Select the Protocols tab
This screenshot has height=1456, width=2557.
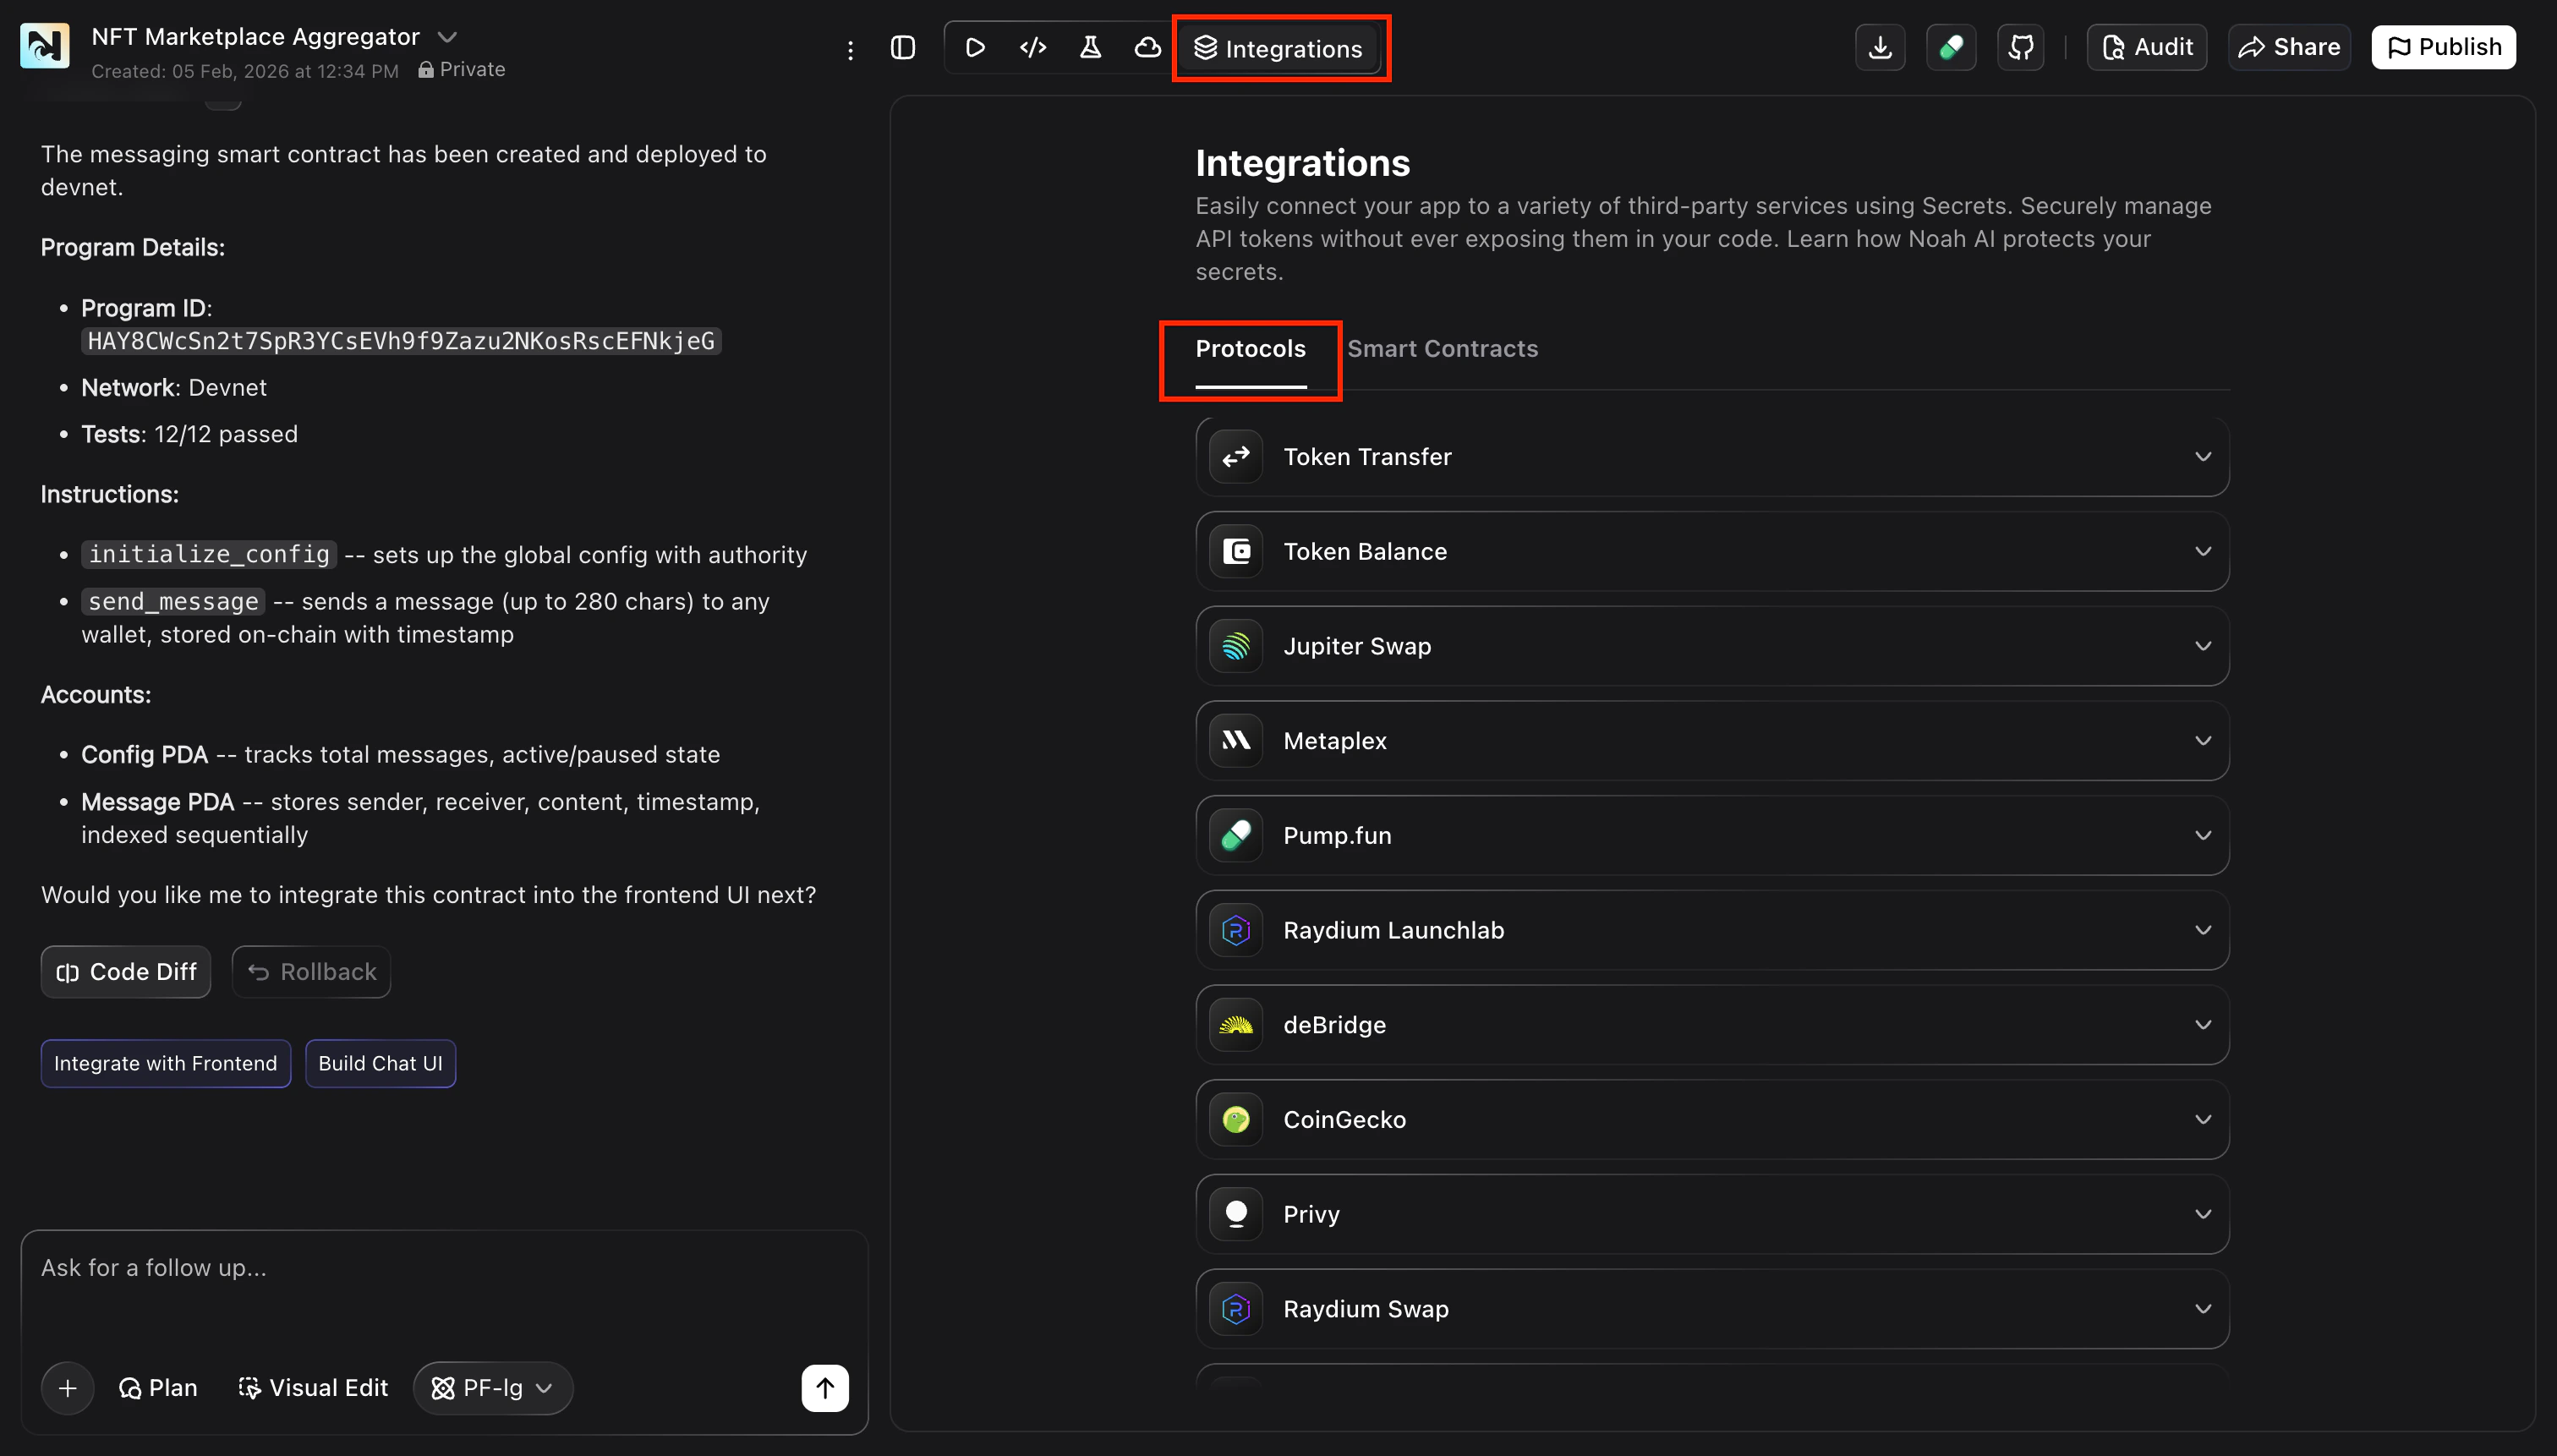(1250, 348)
